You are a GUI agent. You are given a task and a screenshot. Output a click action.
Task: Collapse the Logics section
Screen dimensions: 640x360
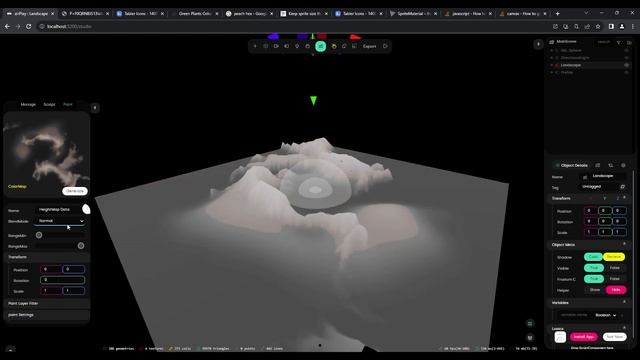[624, 328]
